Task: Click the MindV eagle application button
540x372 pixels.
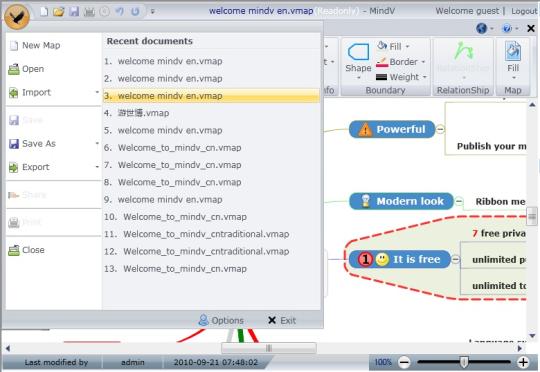Action: pos(17,17)
